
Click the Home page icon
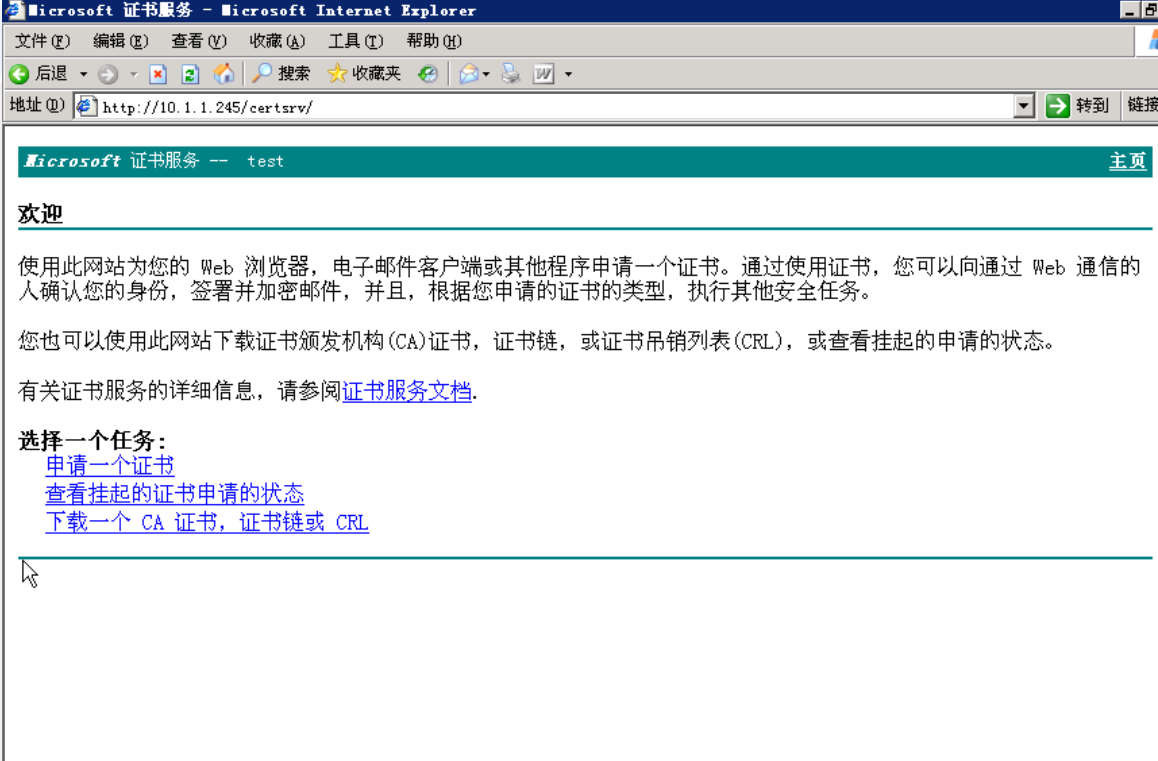(x=223, y=73)
